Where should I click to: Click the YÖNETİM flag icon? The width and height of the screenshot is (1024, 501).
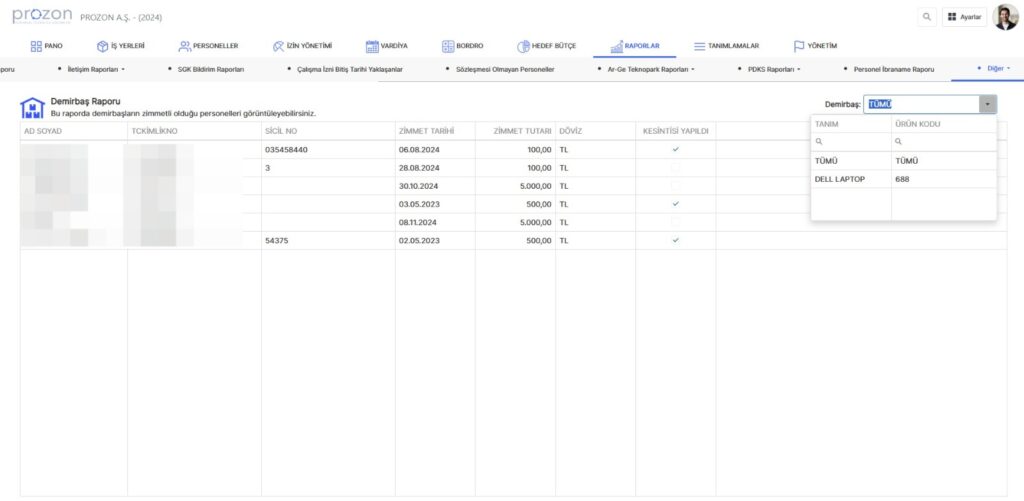pos(799,46)
